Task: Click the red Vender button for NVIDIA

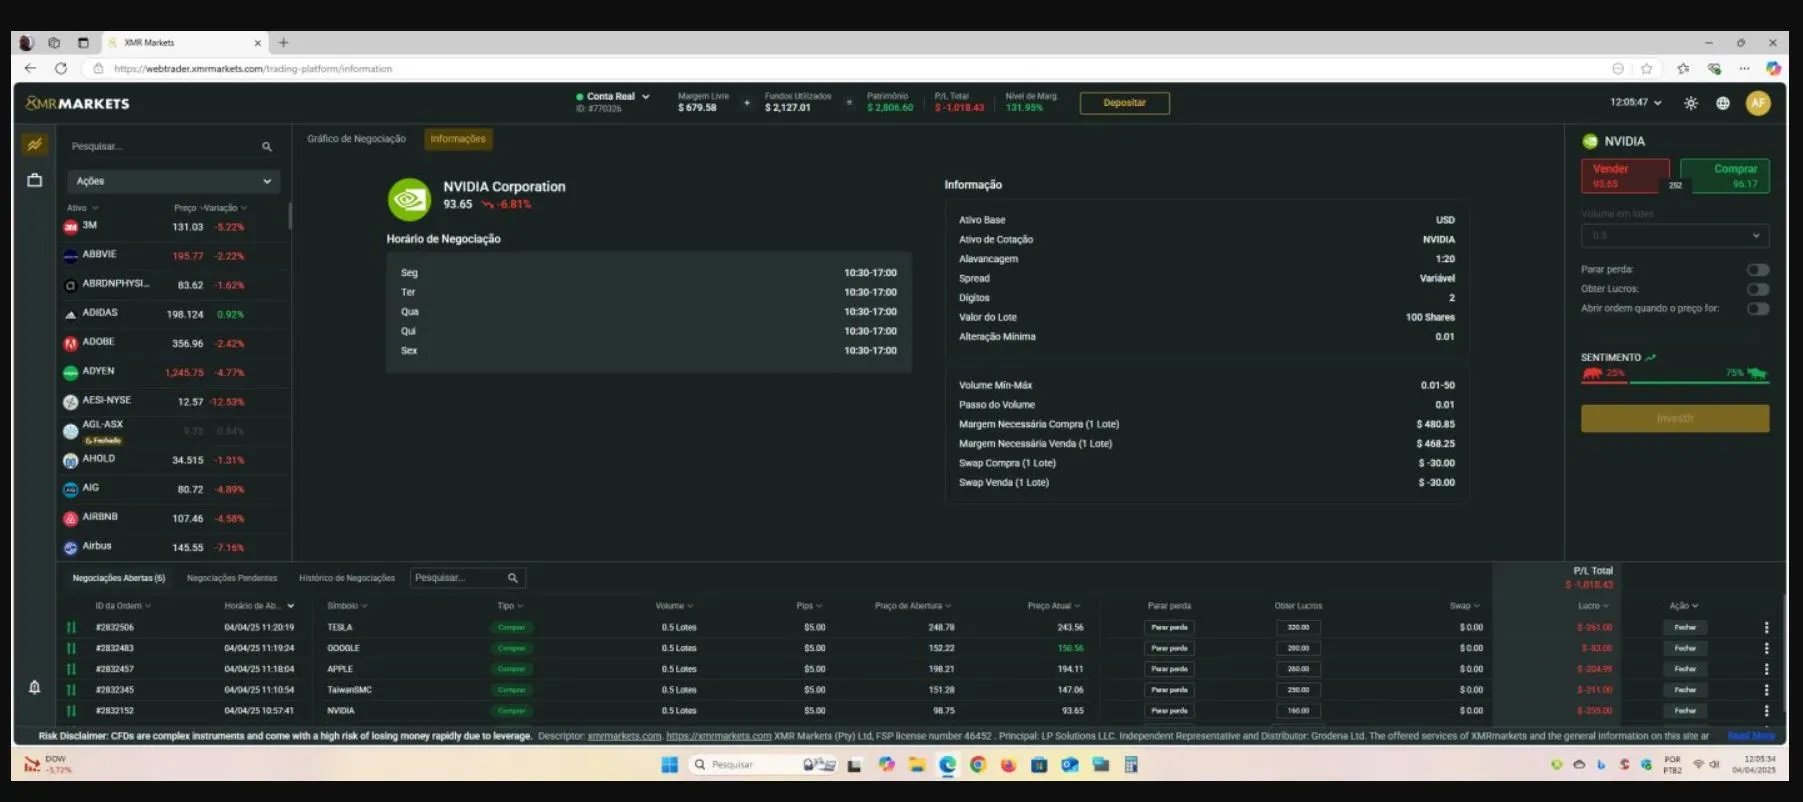Action: point(1625,176)
